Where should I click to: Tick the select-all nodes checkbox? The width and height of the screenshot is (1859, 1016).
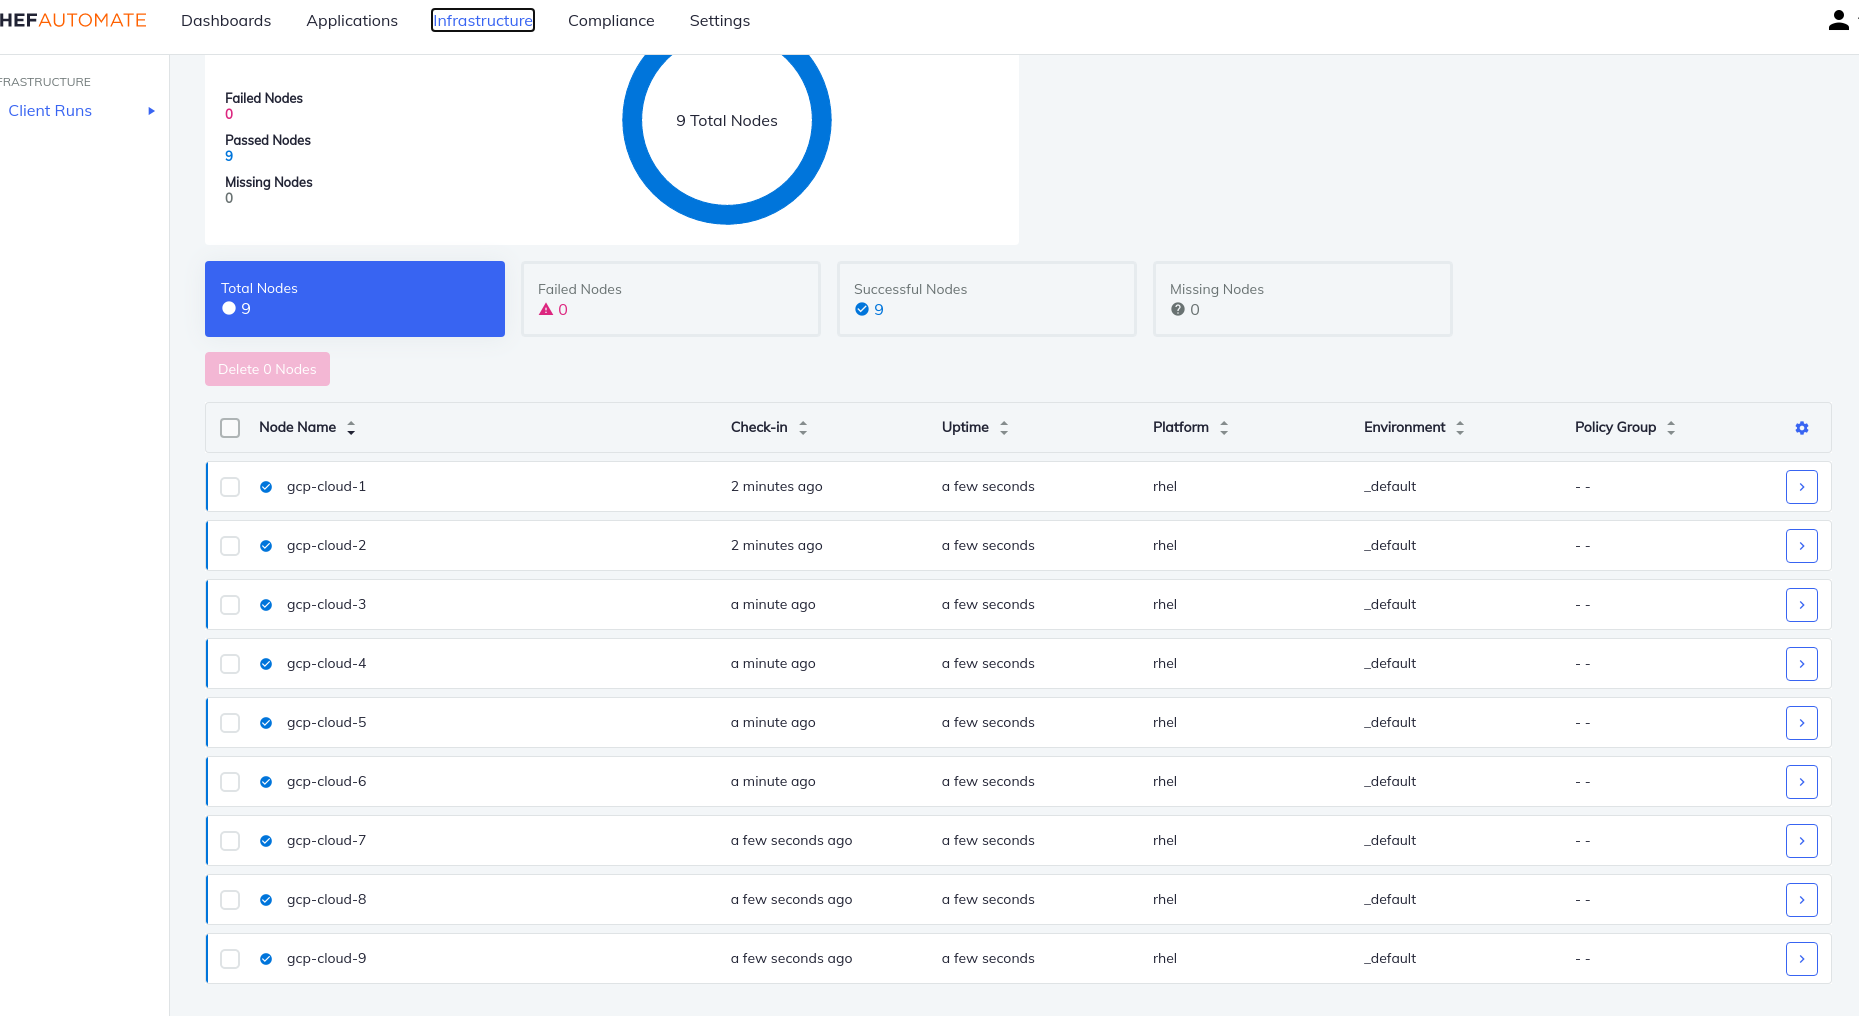point(230,428)
